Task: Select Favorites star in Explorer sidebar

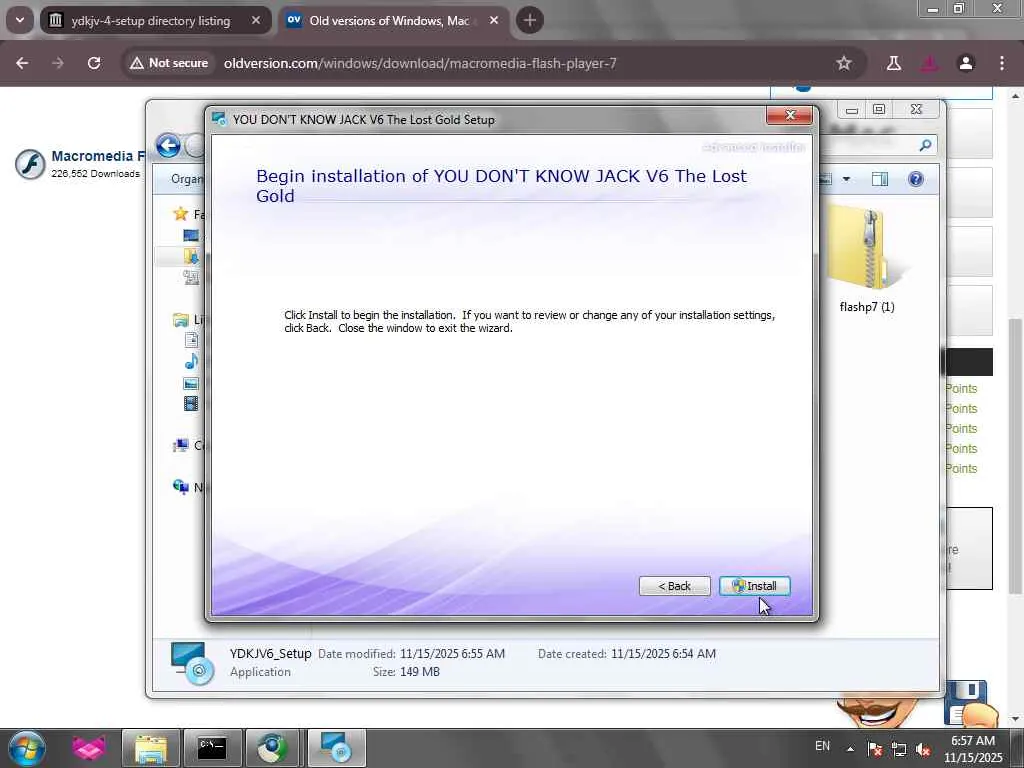Action: pos(180,214)
